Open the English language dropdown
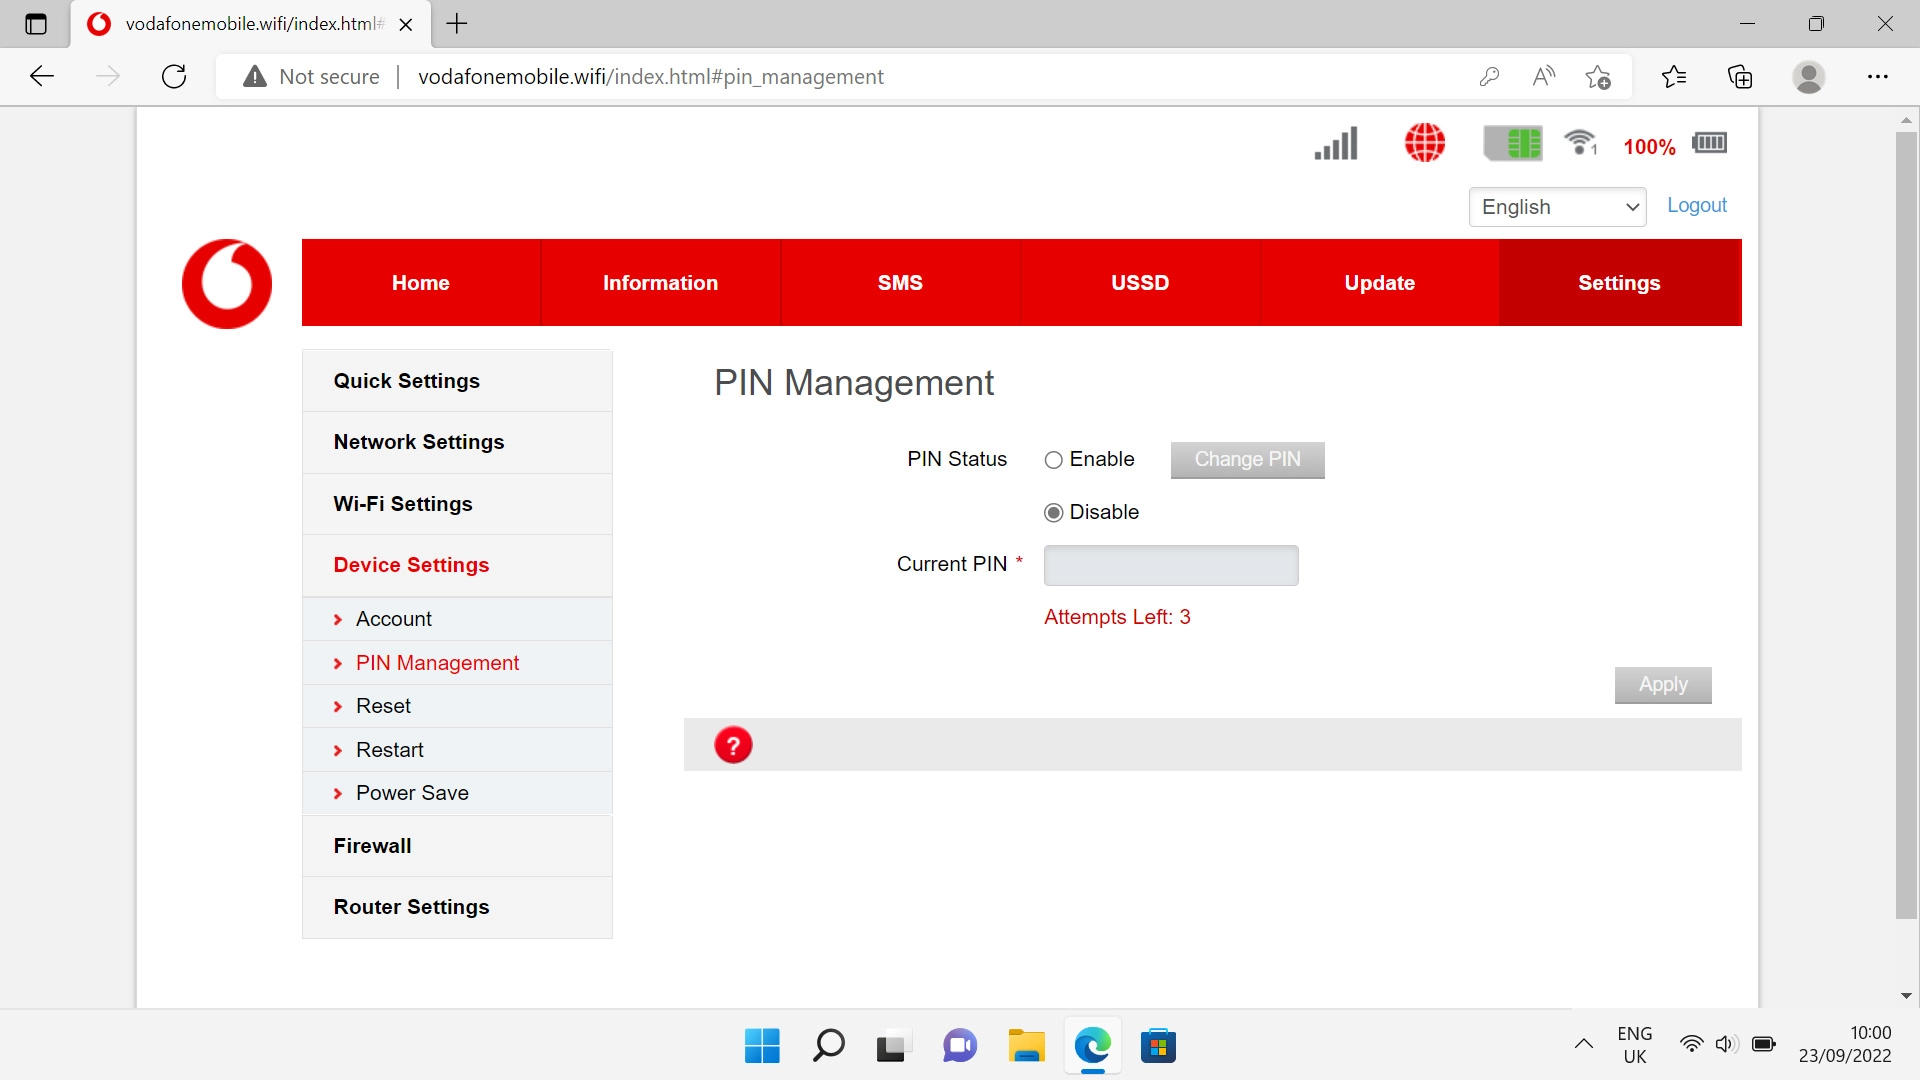The height and width of the screenshot is (1080, 1920). 1557,207
